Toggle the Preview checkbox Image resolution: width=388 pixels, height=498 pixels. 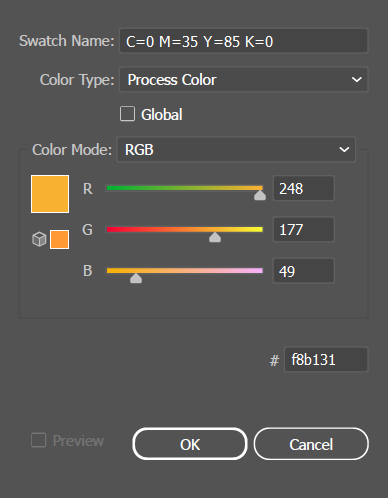point(38,440)
